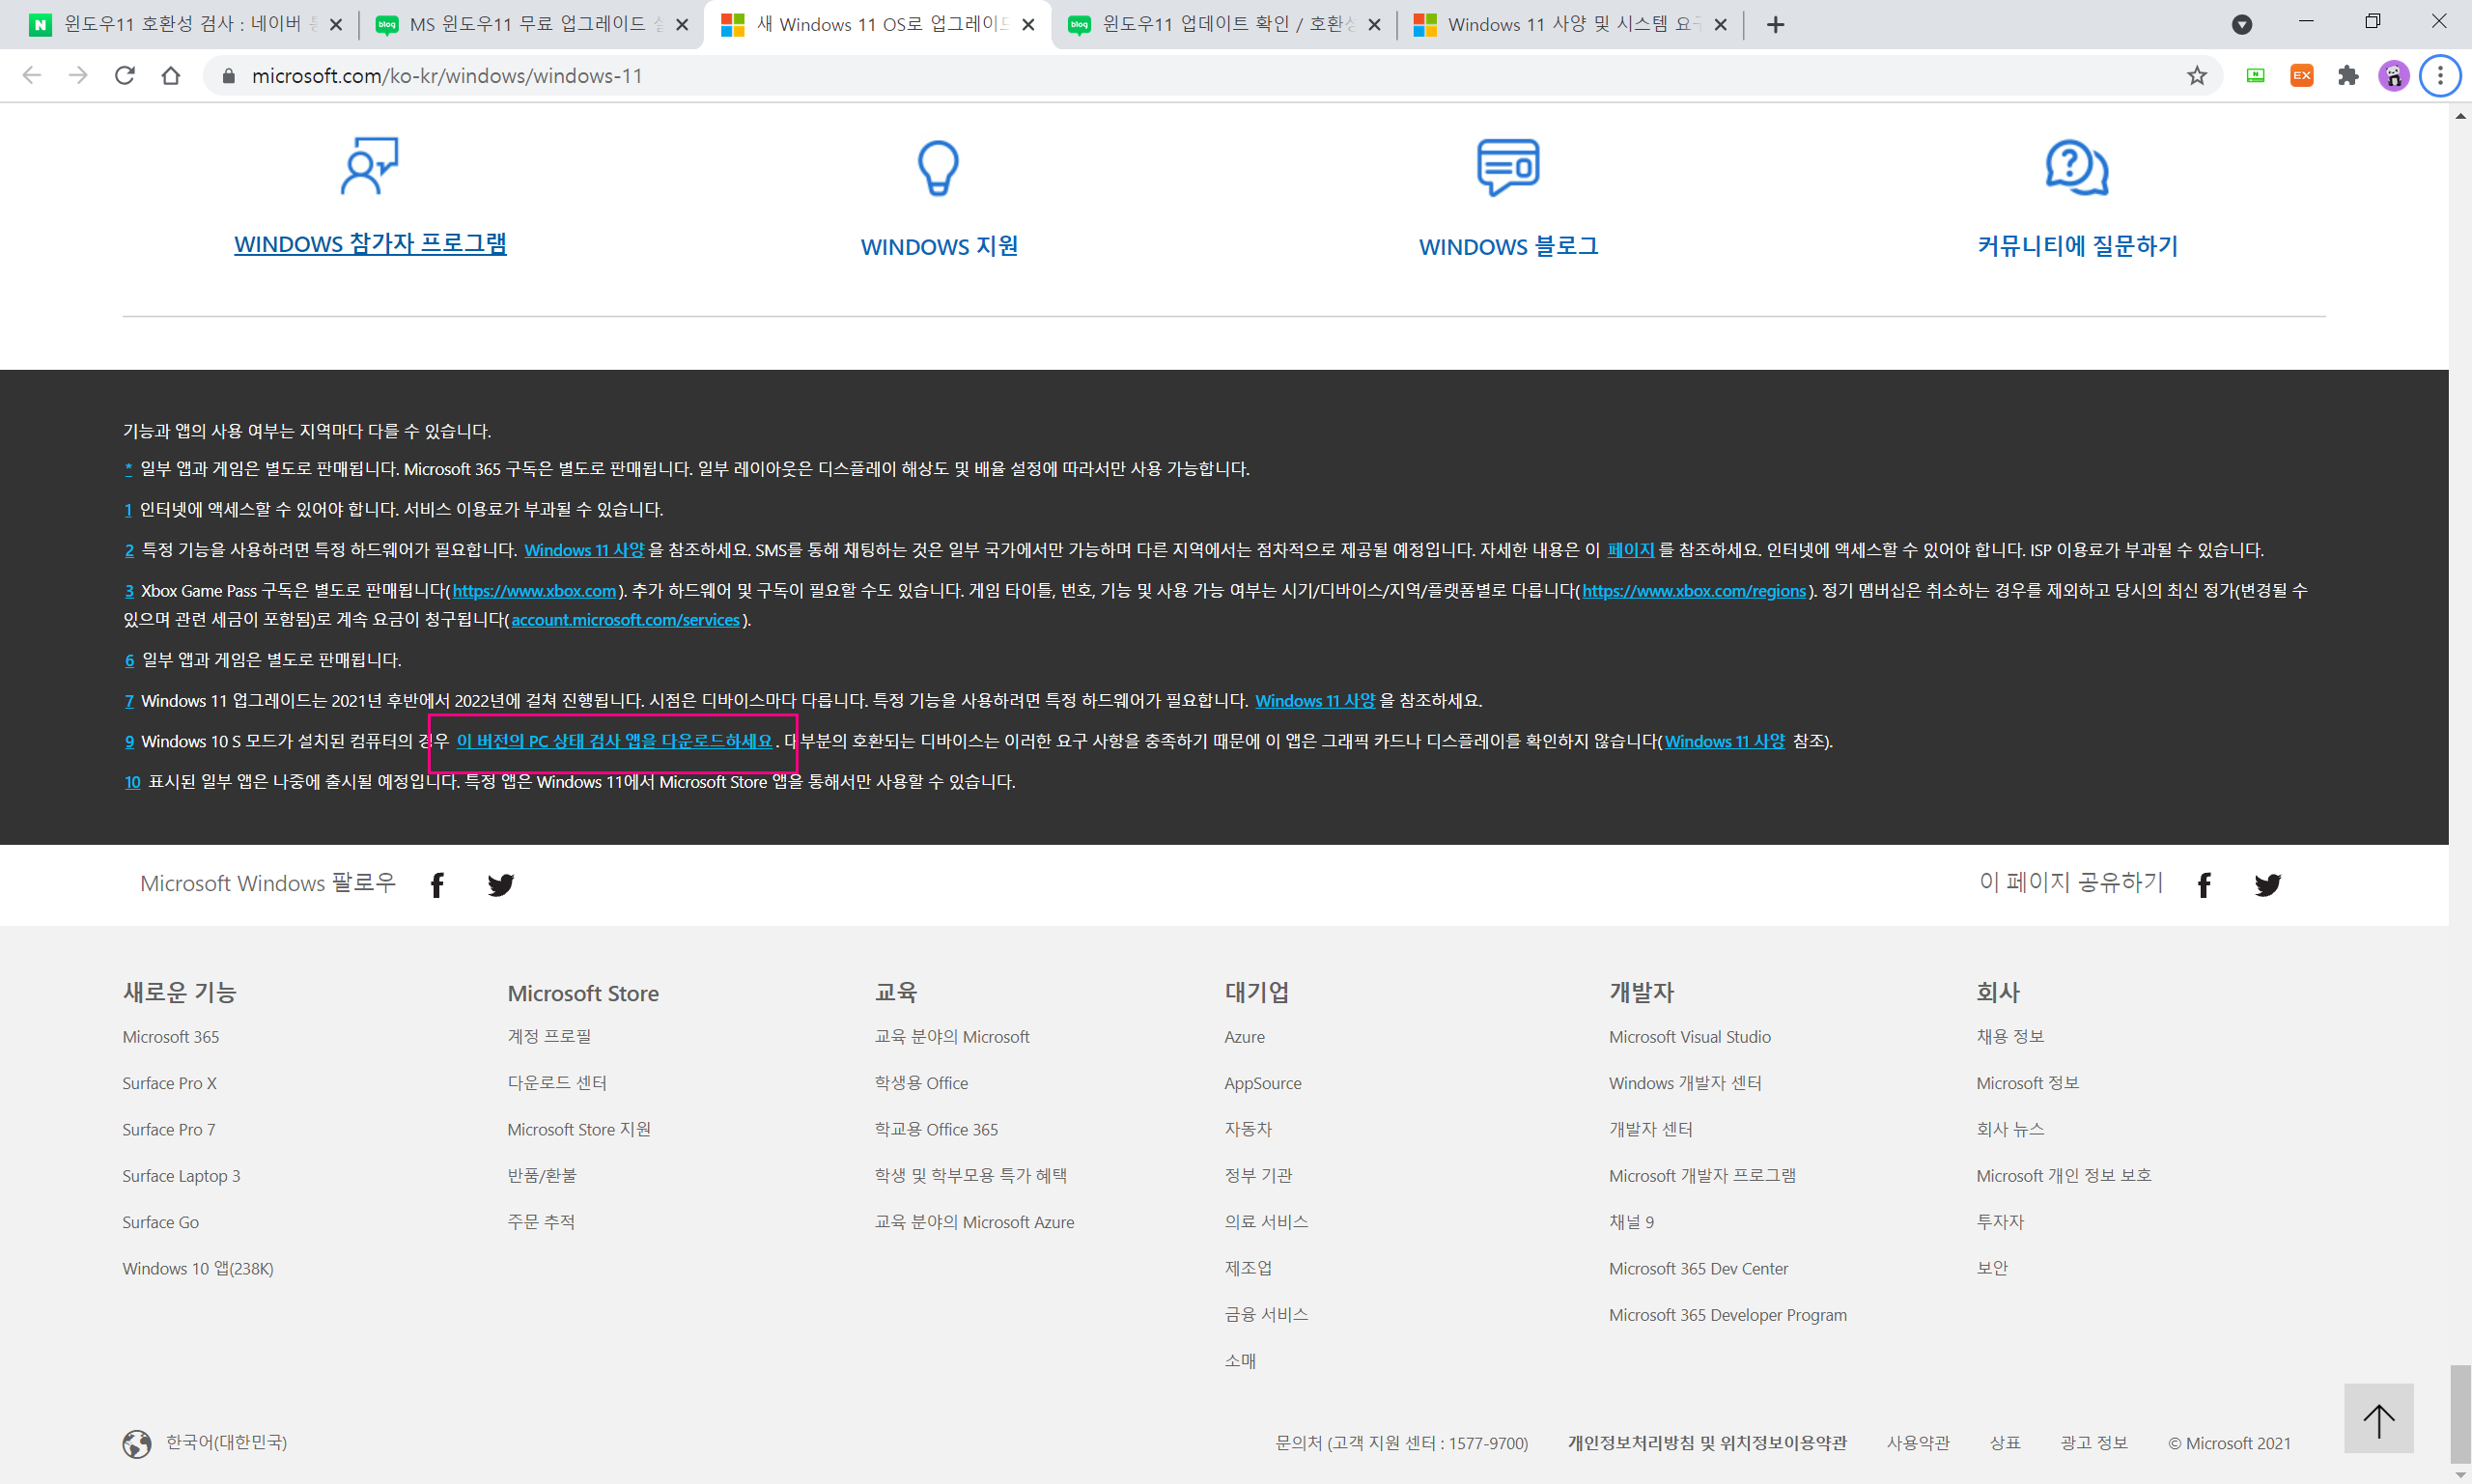
Task: Close the active Windows 11 tab
Action: (x=1028, y=24)
